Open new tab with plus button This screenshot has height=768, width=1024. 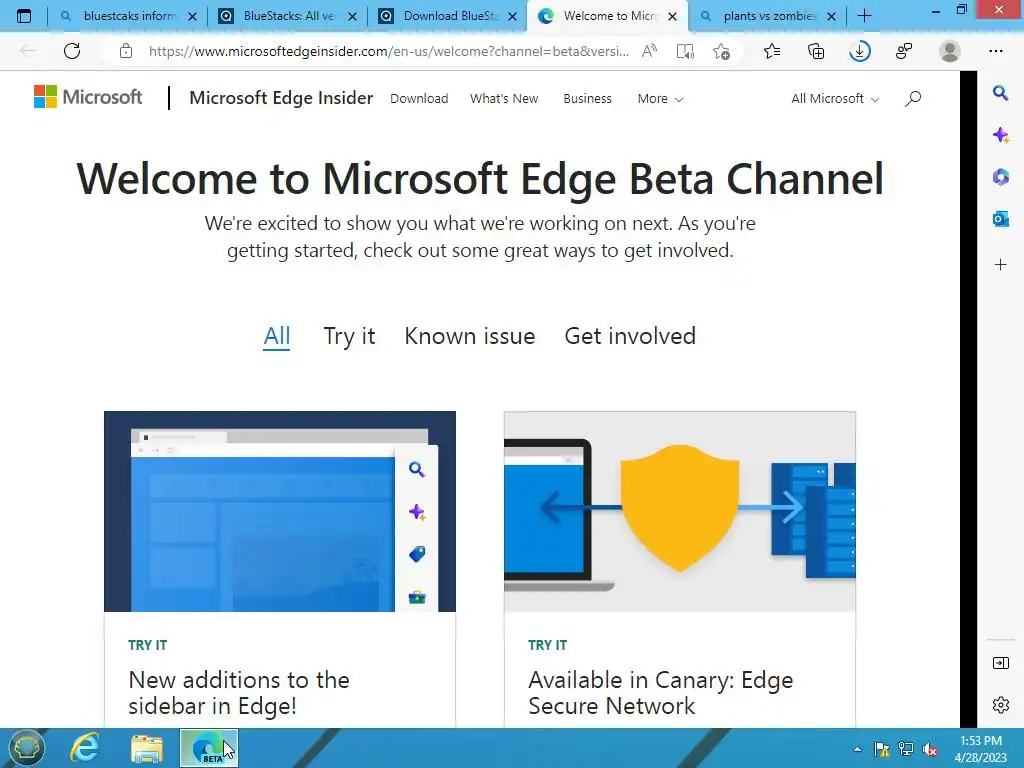(864, 16)
